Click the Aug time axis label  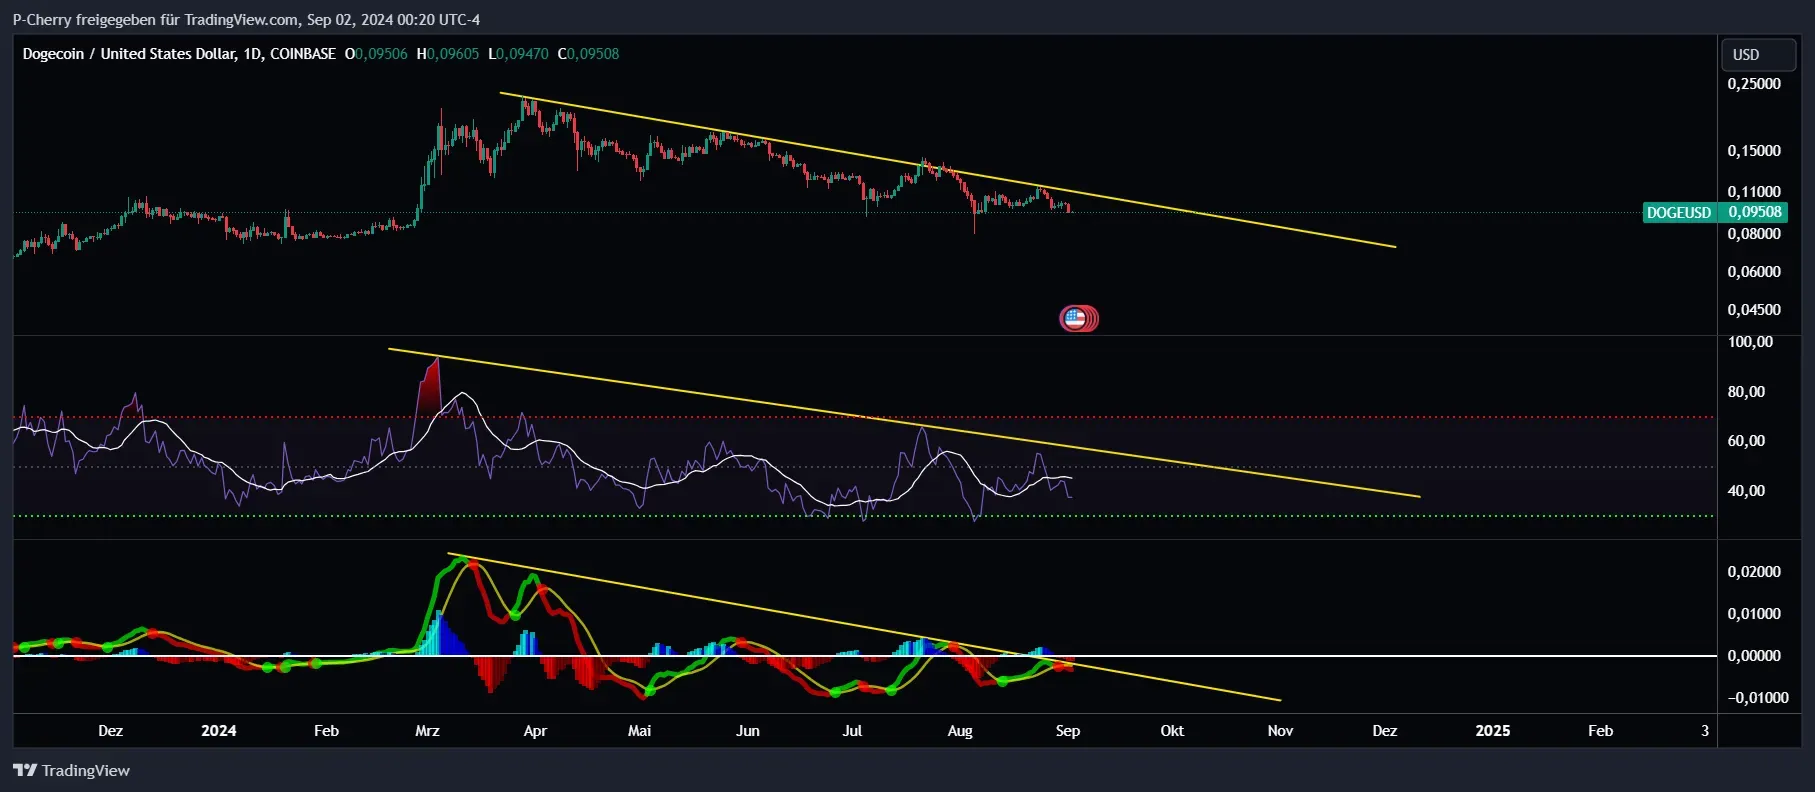click(960, 731)
